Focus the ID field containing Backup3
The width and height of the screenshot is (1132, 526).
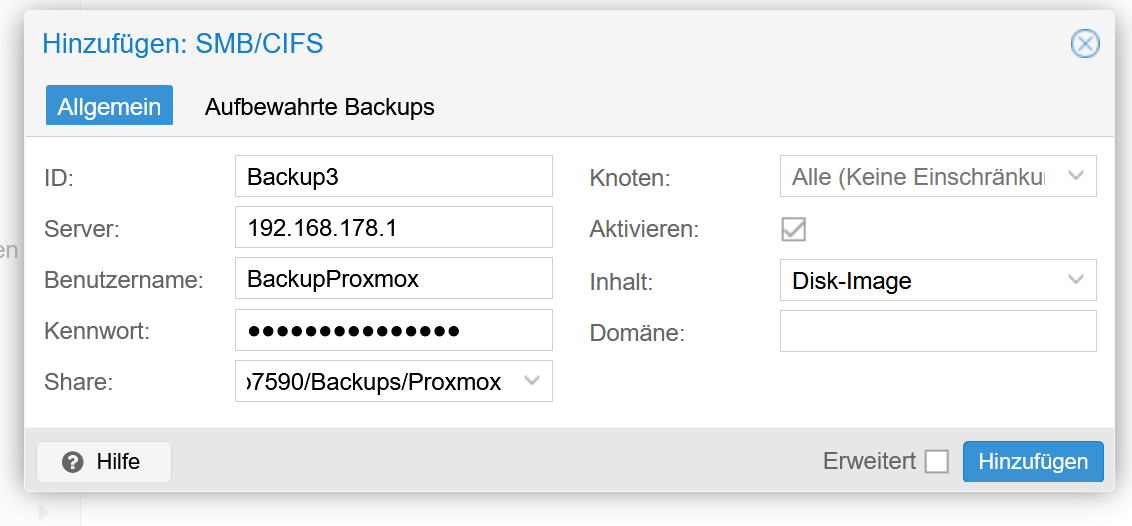tap(393, 177)
